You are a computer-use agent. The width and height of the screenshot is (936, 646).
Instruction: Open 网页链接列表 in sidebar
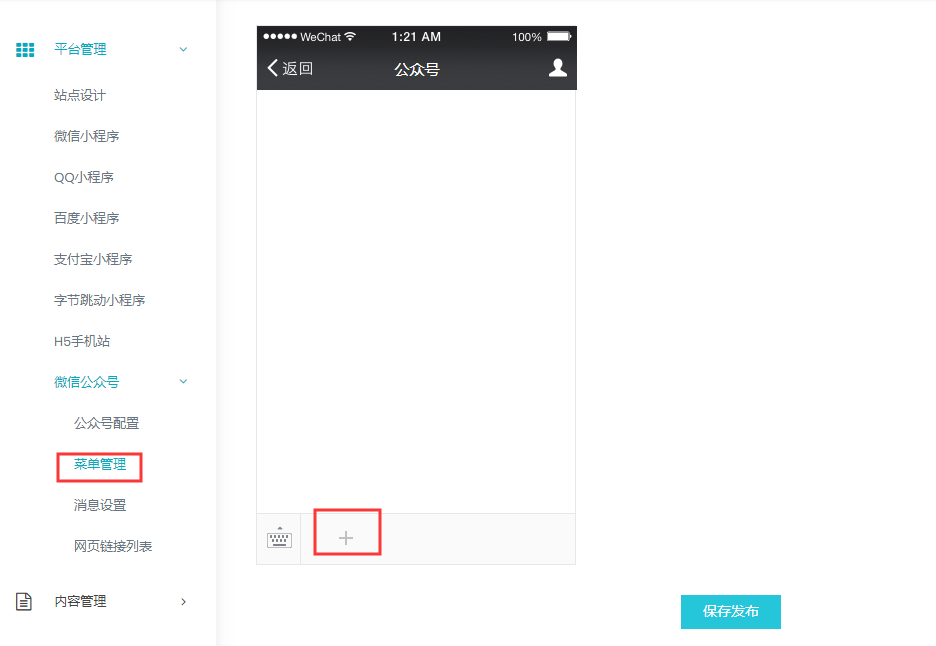[113, 546]
